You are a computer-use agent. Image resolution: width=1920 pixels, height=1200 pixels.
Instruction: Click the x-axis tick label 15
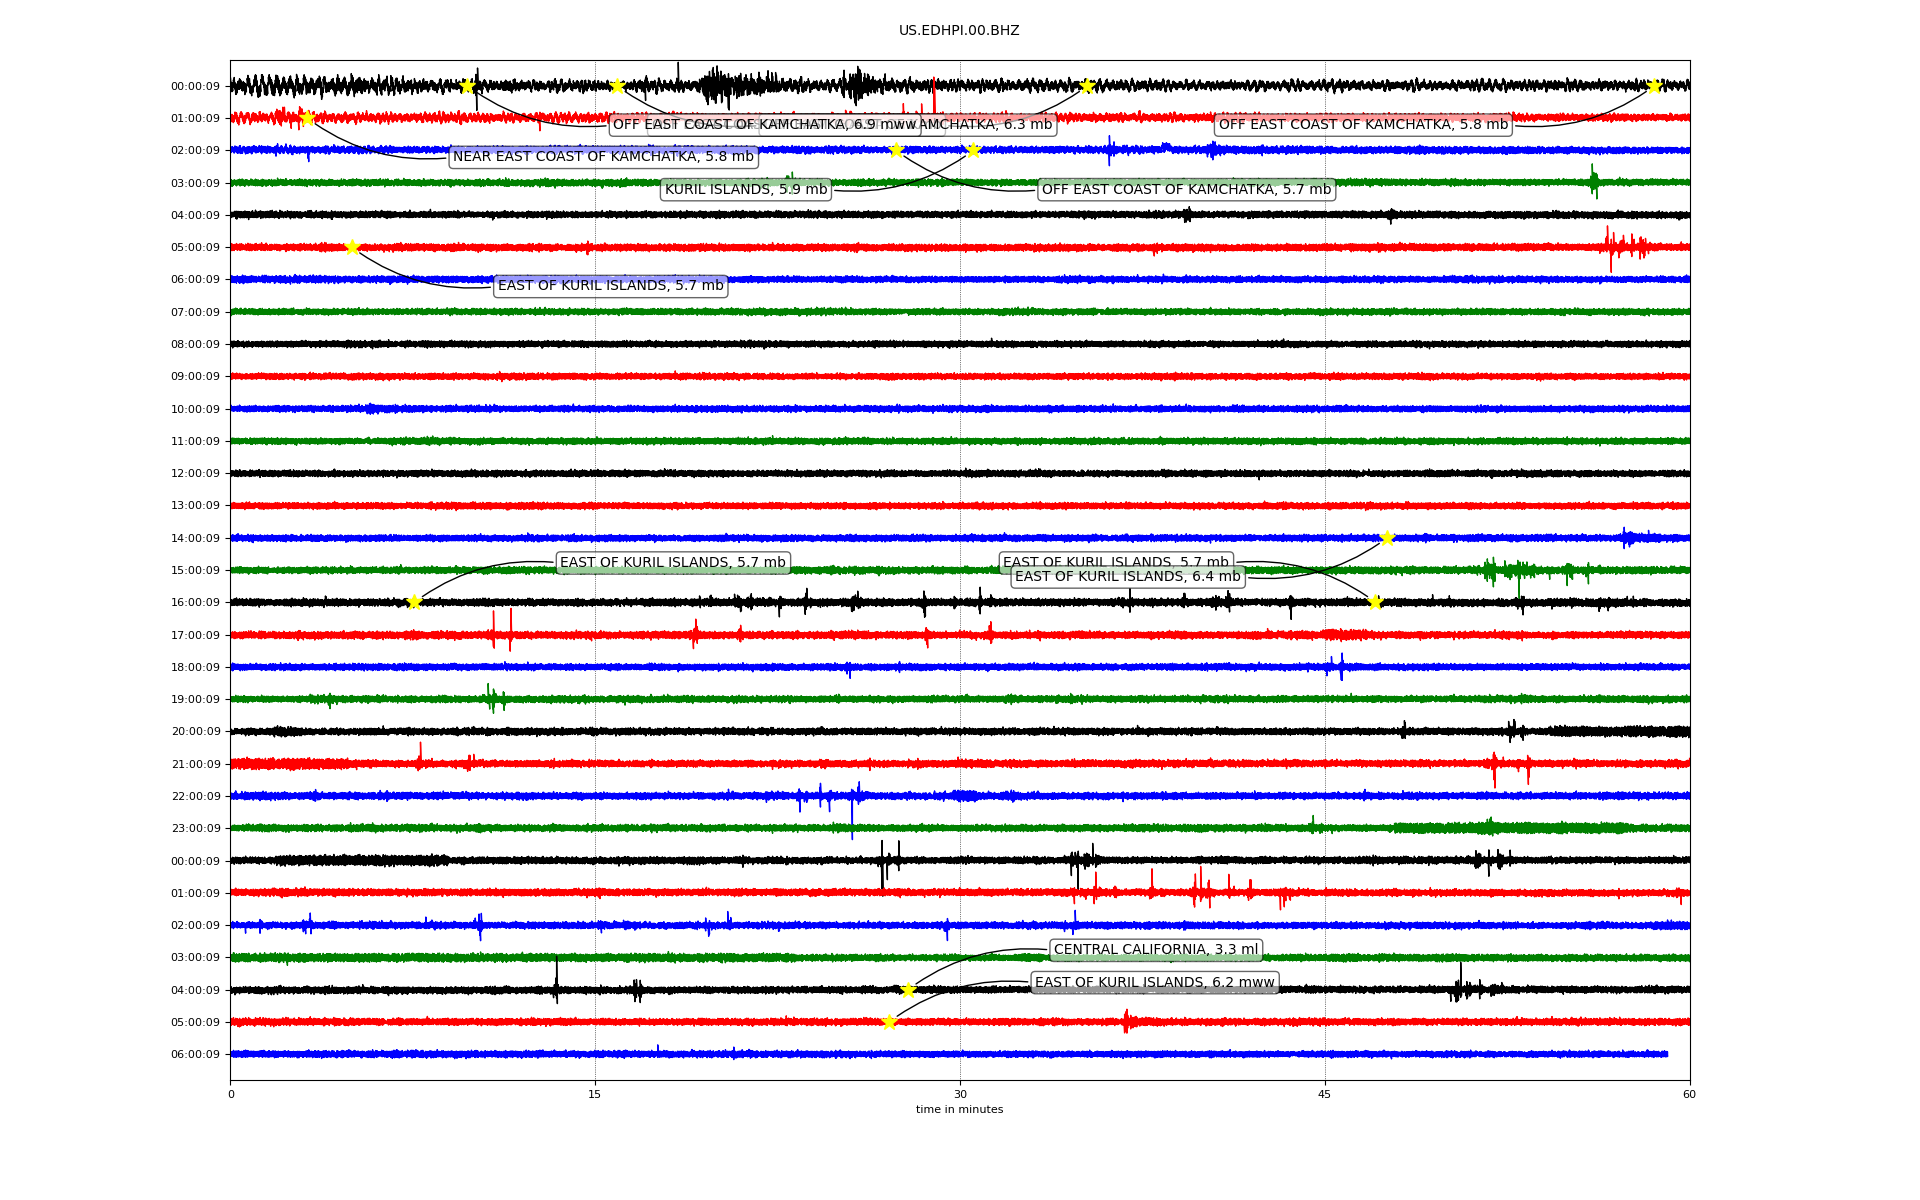click(x=595, y=1094)
